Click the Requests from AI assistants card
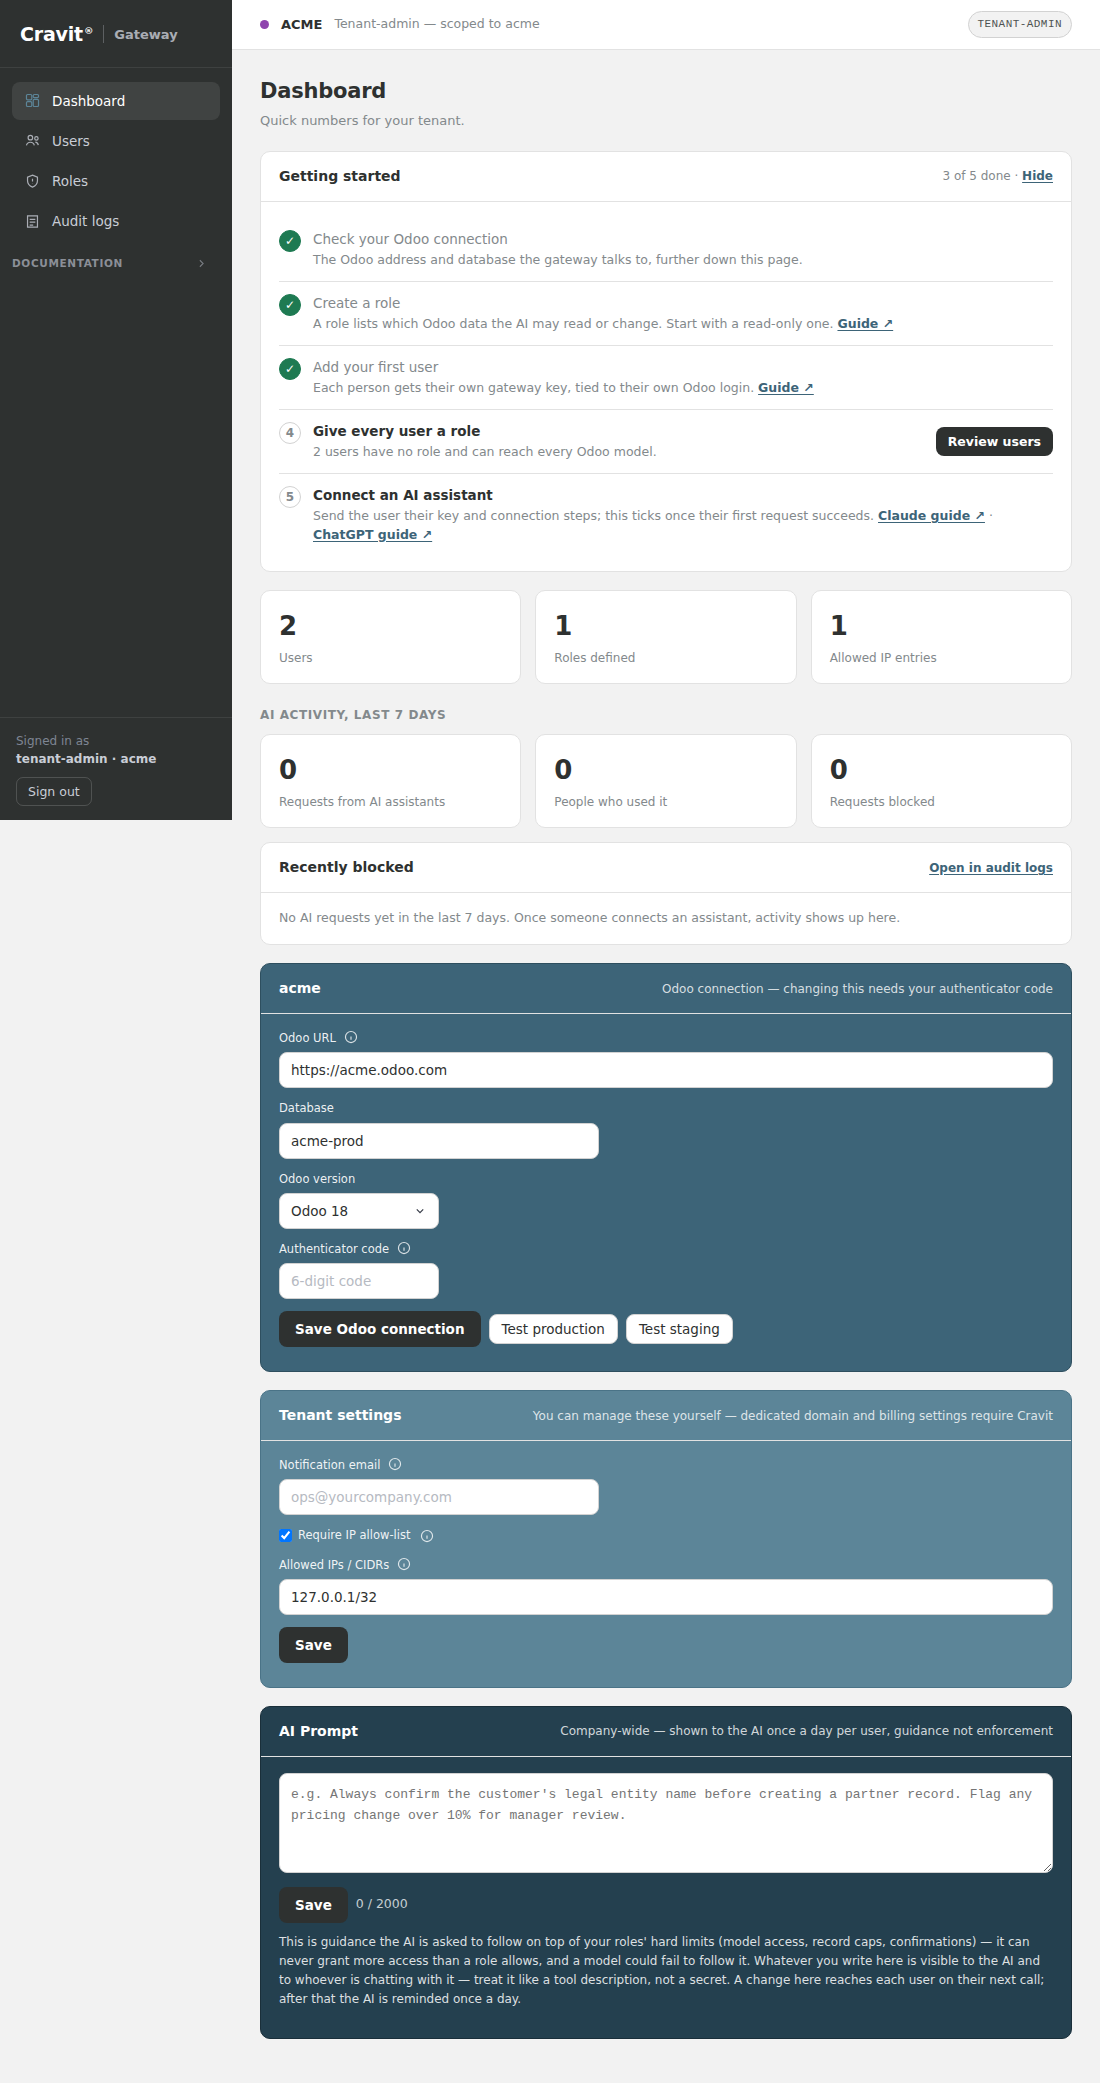Image resolution: width=1100 pixels, height=2083 pixels. point(390,781)
